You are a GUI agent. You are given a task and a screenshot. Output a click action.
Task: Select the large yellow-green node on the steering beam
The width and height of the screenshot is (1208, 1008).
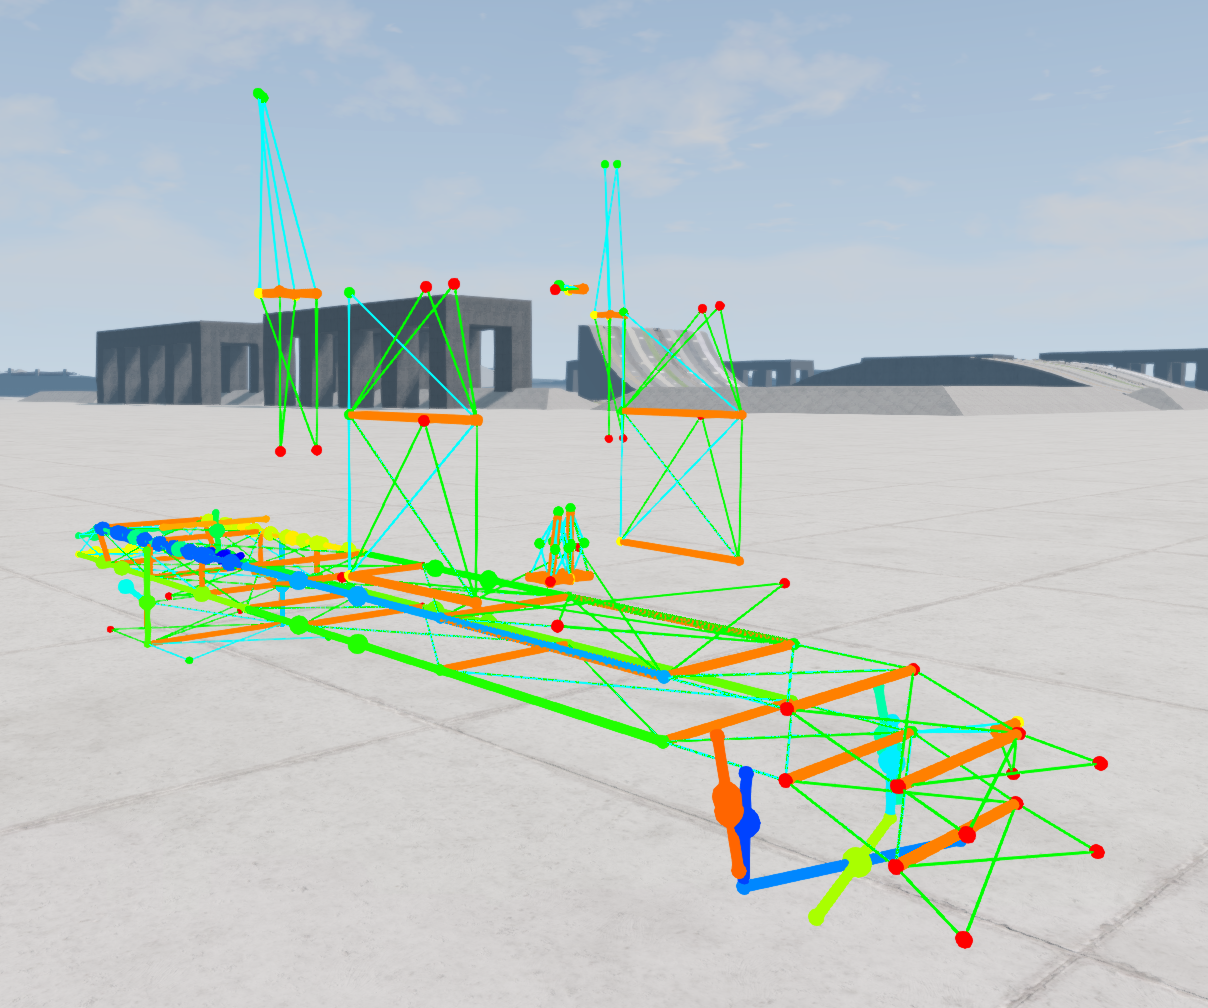coord(857,861)
